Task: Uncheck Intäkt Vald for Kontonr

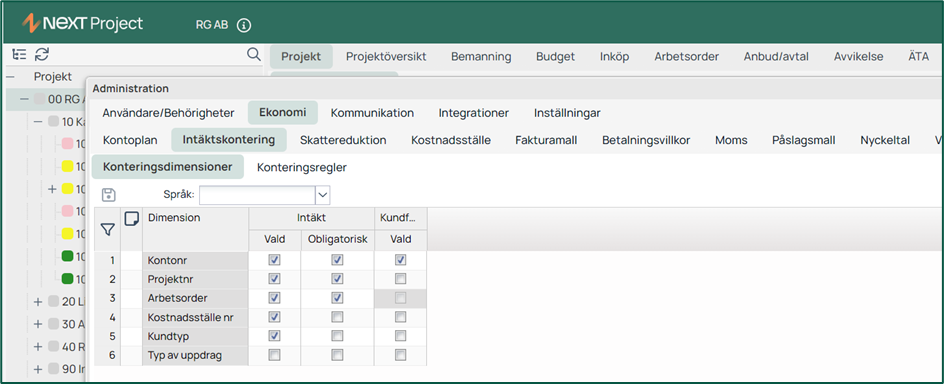Action: tap(275, 260)
